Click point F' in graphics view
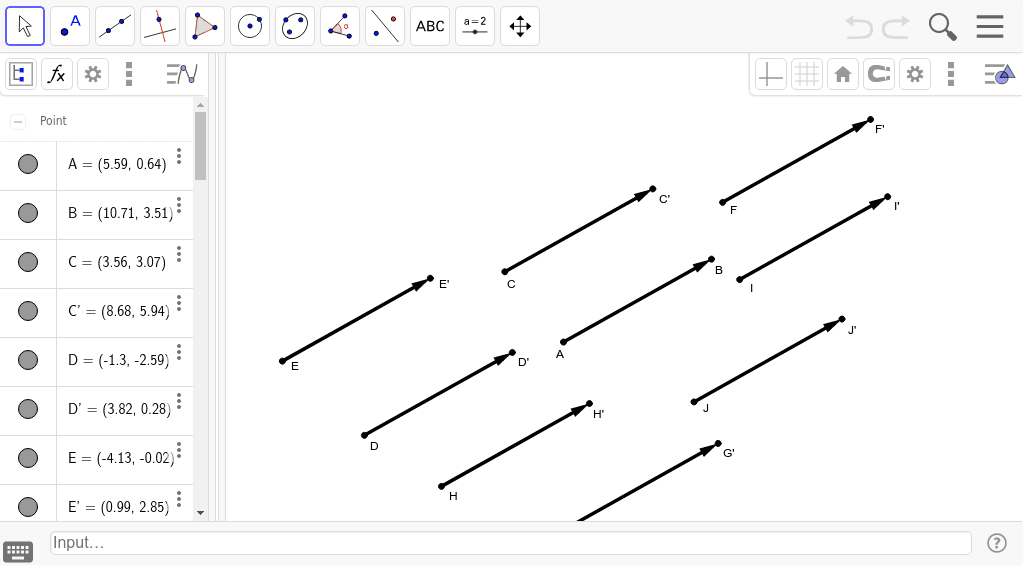This screenshot has height=566, width=1024. 871,119
